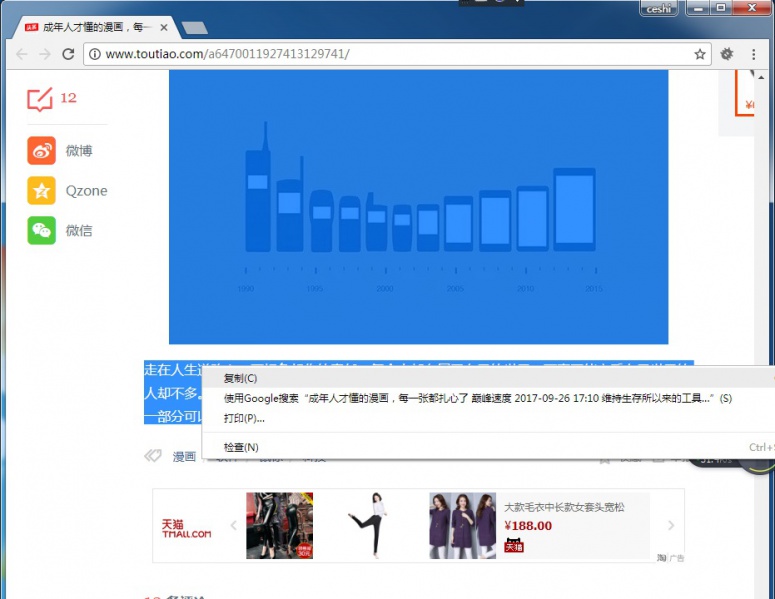775x599 pixels.
Task: Show next Tmall ad item arrow
Action: tap(671, 525)
